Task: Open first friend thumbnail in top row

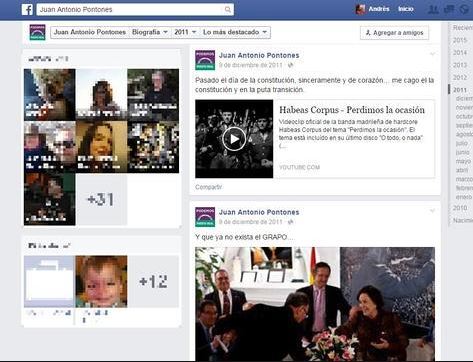Action: click(50, 95)
